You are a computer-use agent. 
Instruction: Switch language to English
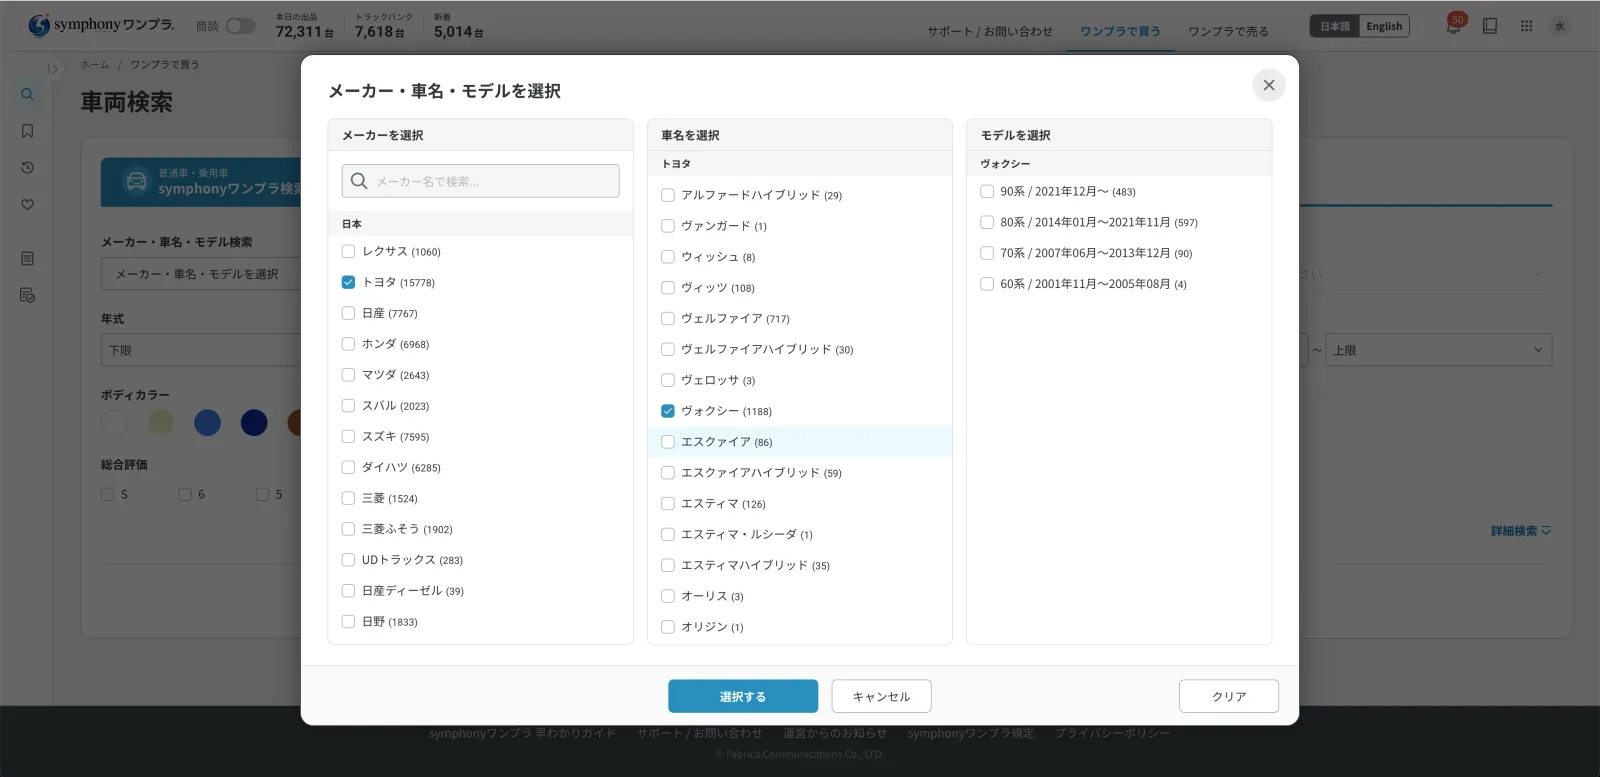point(1384,26)
